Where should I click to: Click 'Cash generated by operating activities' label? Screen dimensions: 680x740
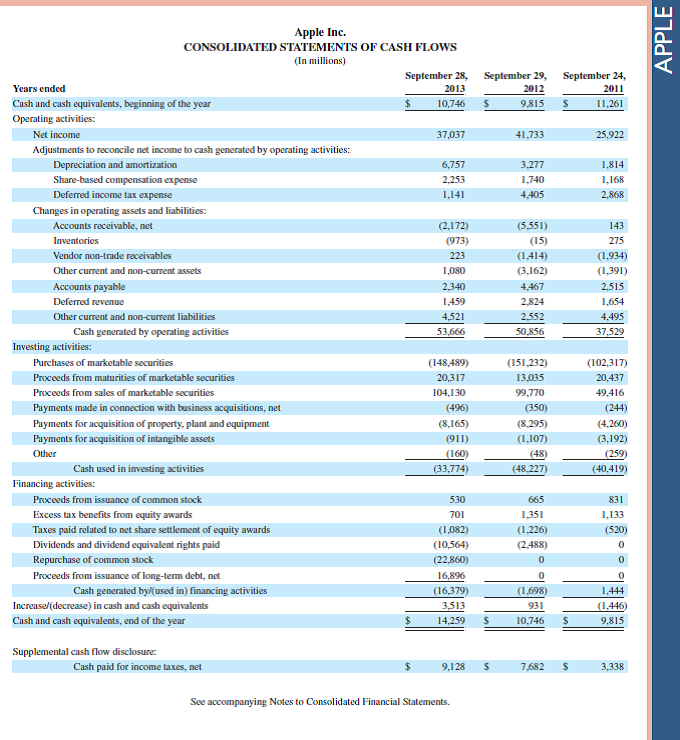(151, 332)
